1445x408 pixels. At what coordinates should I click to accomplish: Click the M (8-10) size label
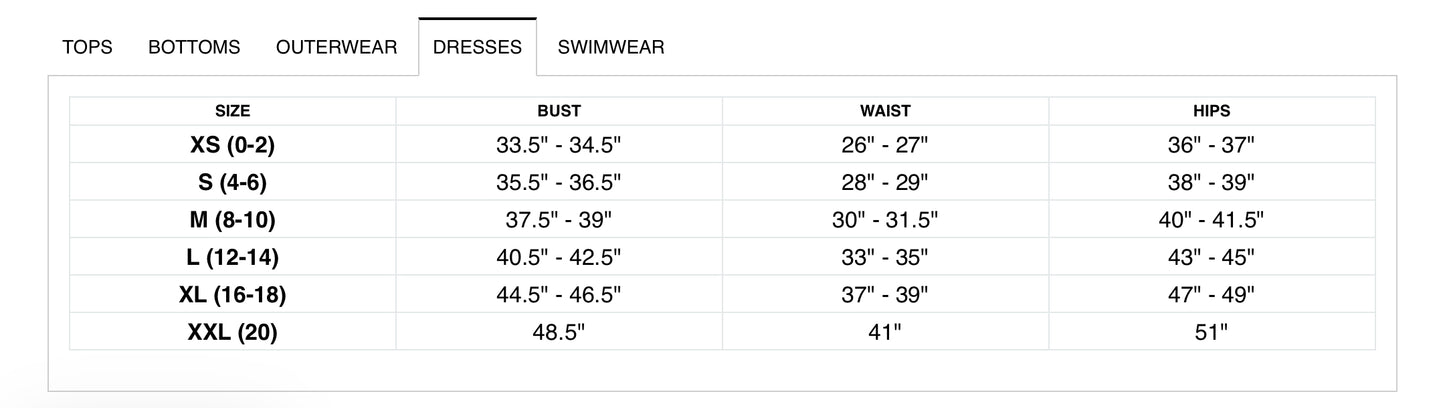(x=232, y=220)
